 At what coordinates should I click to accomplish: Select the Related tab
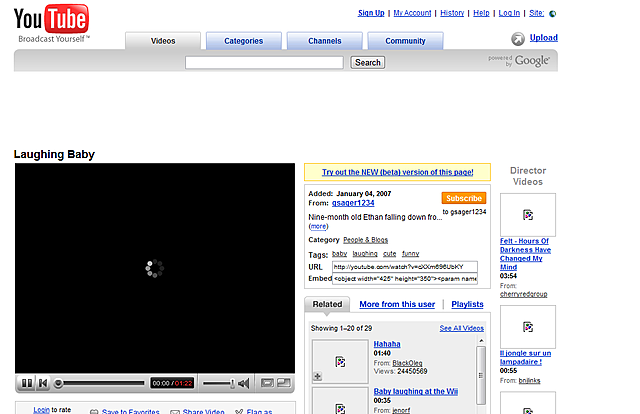(327, 304)
